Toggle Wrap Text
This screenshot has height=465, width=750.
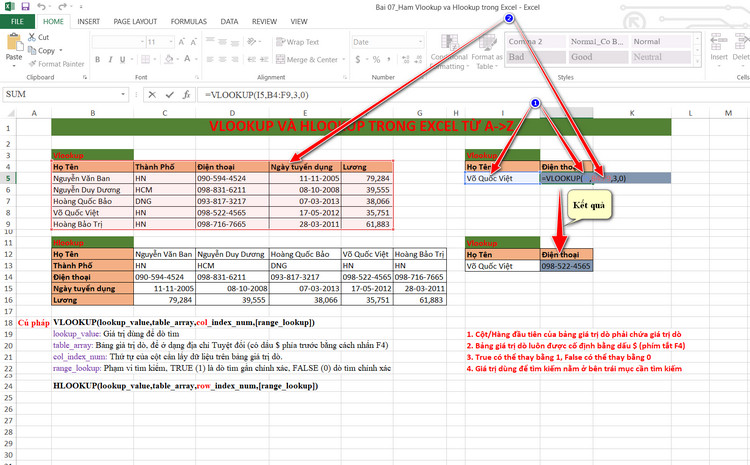pyautogui.click(x=298, y=42)
